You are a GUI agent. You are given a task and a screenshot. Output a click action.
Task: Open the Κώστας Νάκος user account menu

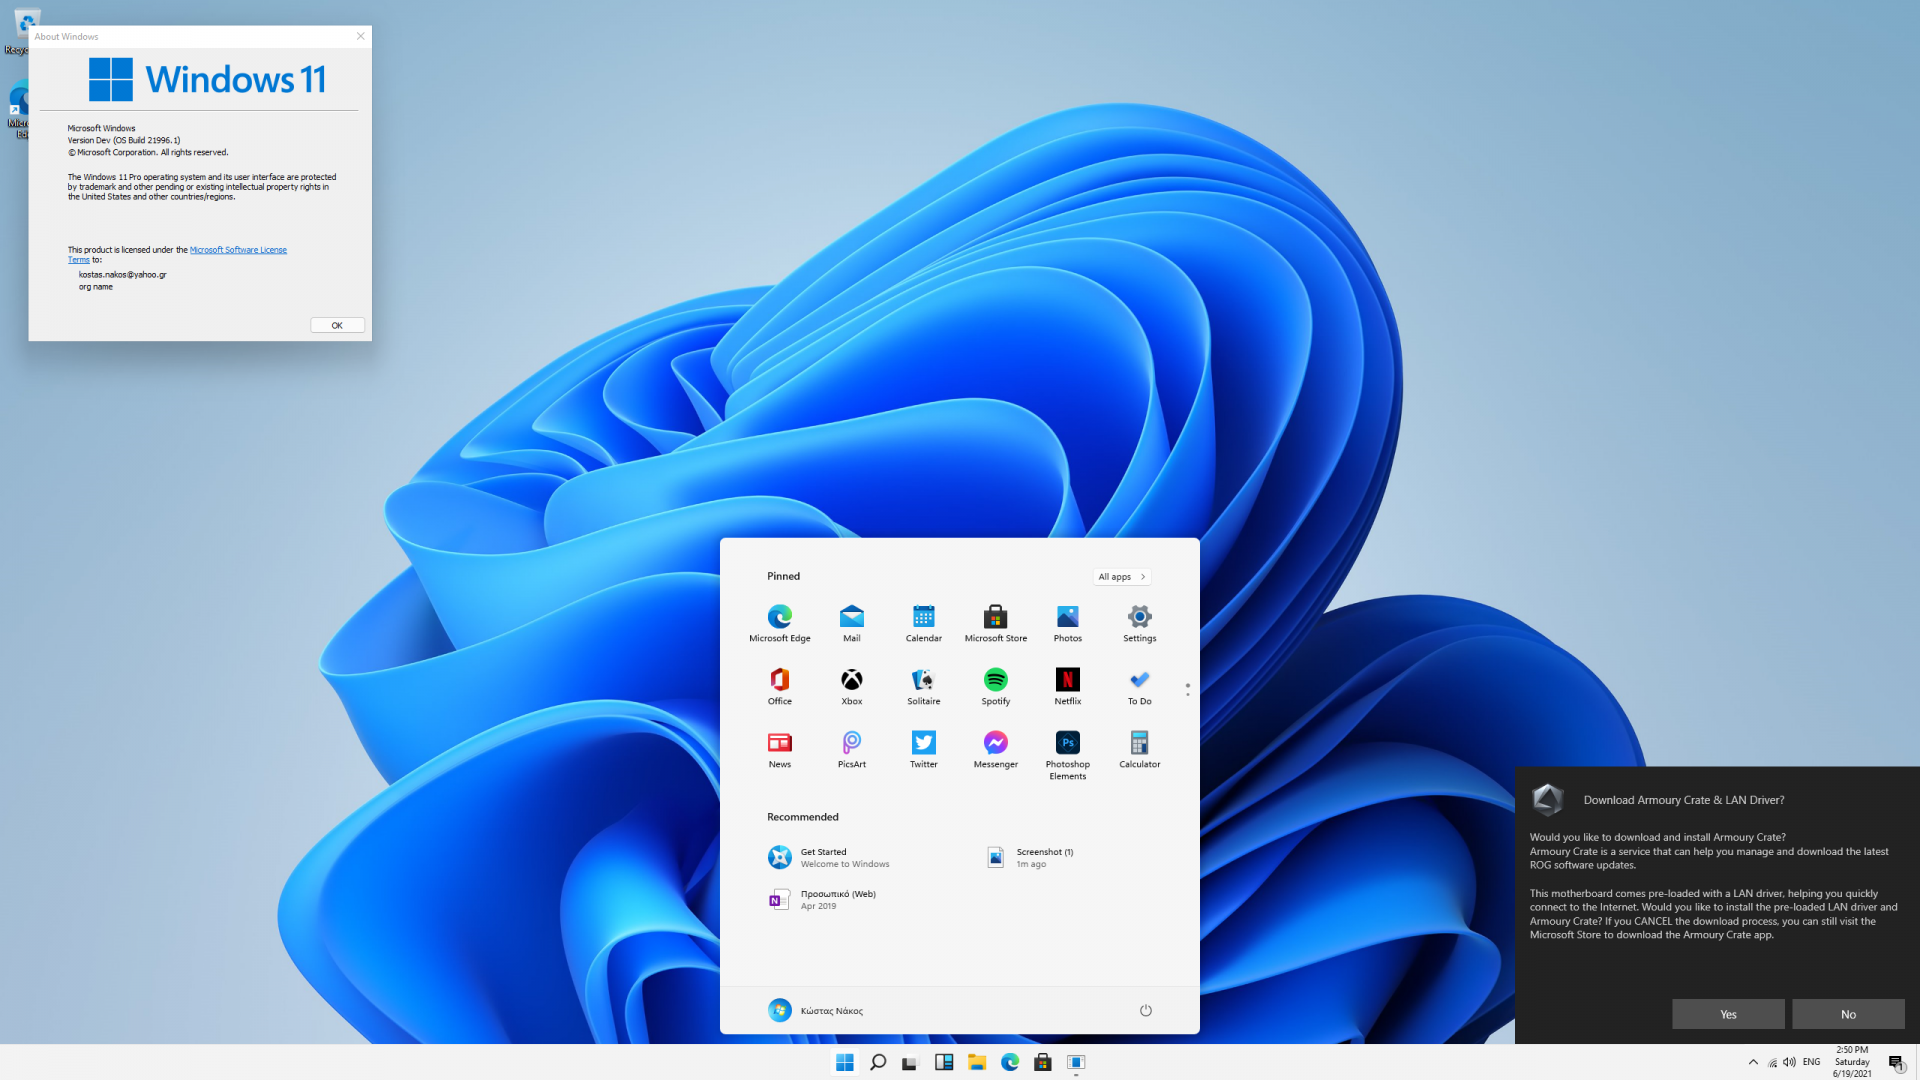click(x=816, y=1010)
